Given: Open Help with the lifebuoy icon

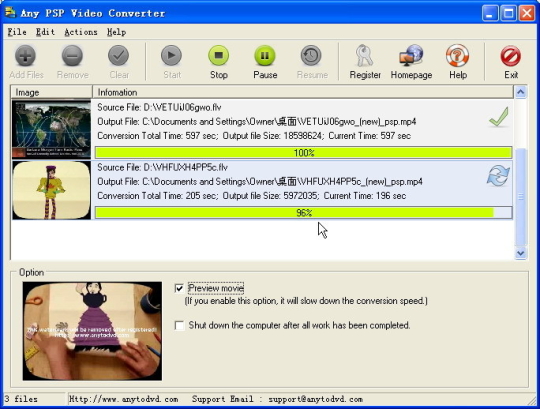Looking at the screenshot, I should [457, 56].
